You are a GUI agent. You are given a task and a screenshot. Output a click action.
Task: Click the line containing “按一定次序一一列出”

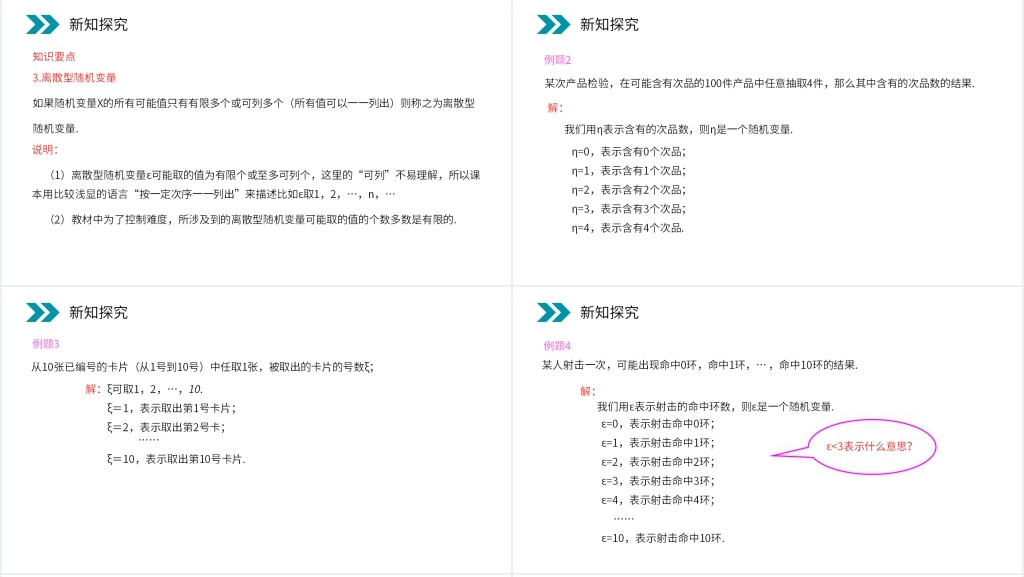coord(214,194)
